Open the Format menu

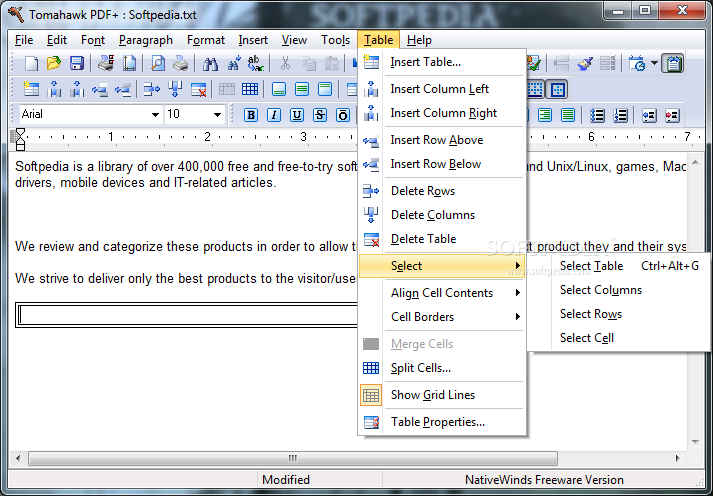pyautogui.click(x=206, y=40)
